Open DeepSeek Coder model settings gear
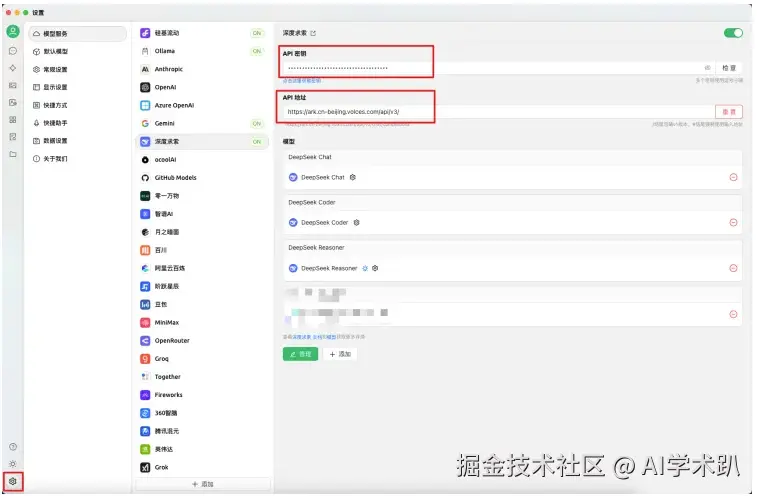 (x=356, y=223)
